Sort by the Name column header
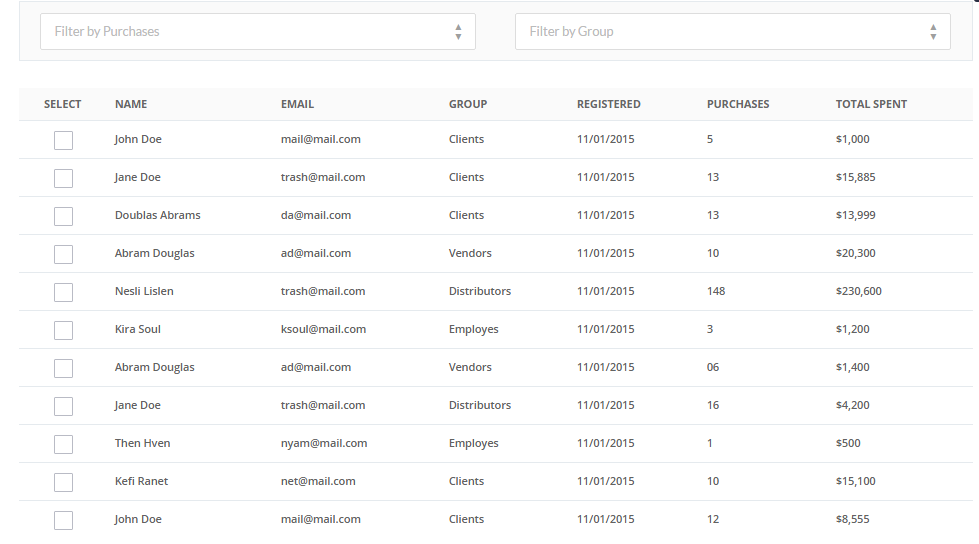The image size is (979, 544). pos(131,104)
